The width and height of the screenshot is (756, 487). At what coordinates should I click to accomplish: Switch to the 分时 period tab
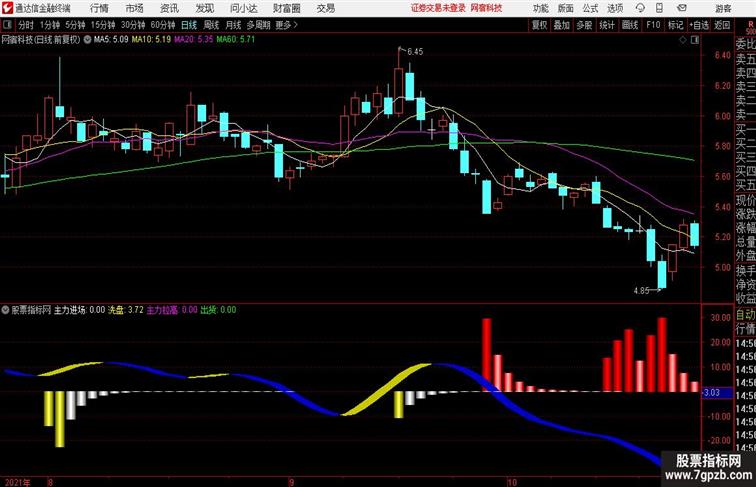(26, 25)
